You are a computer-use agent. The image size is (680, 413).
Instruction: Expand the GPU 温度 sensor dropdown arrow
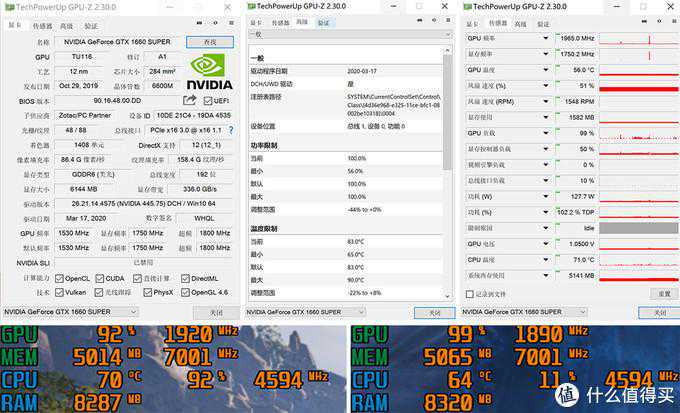pyautogui.click(x=546, y=70)
